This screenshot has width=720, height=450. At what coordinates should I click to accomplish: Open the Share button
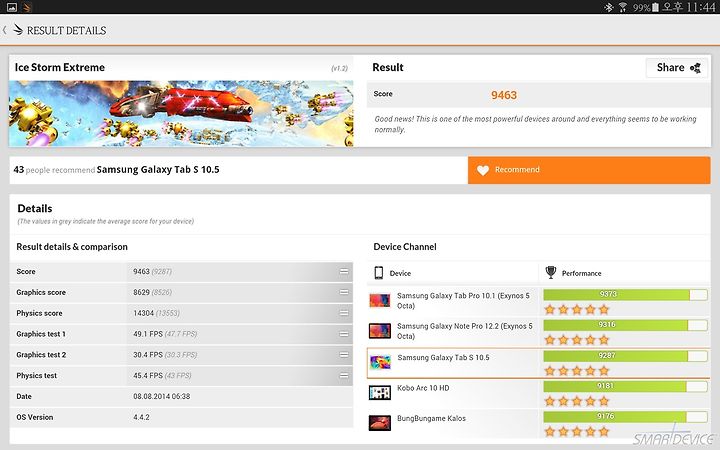click(x=677, y=68)
